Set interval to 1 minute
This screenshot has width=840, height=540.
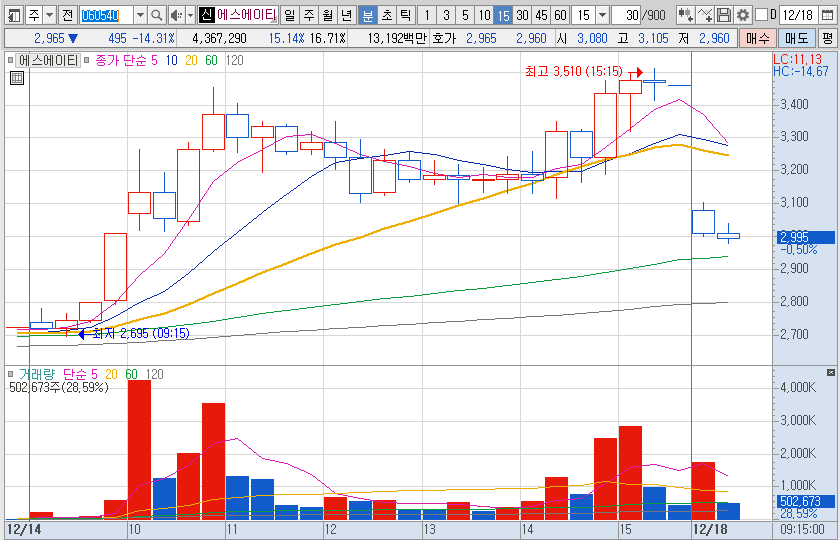tap(426, 15)
